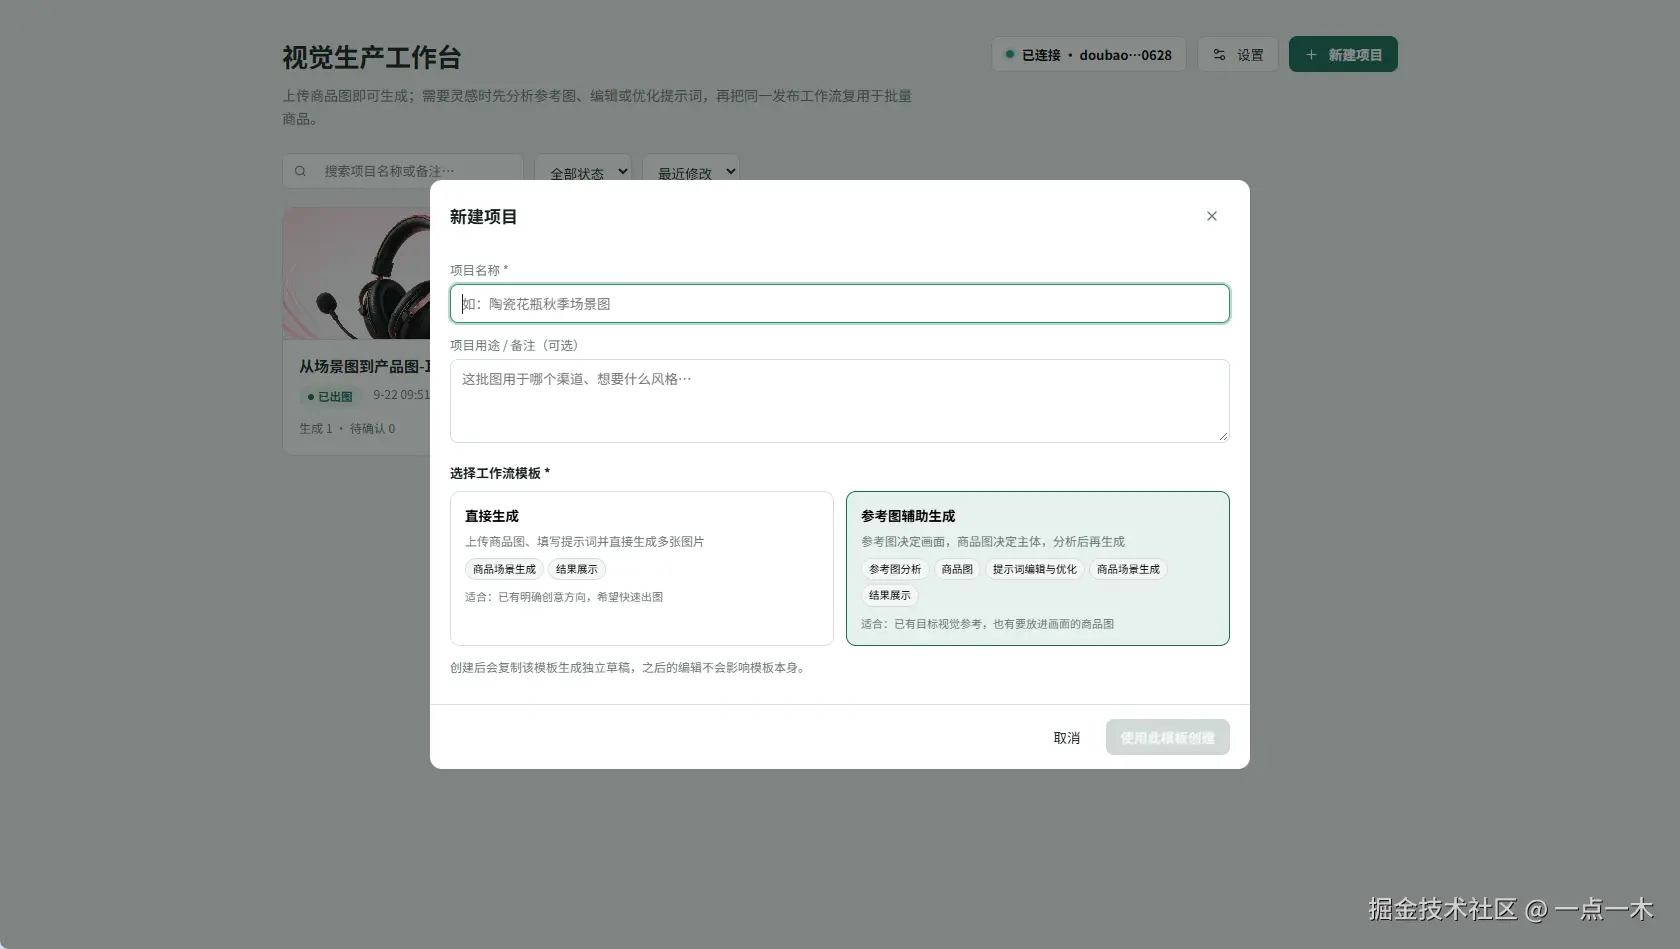Open the headset project thumbnail
Viewport: 1680px width, 949px height.
pyautogui.click(x=357, y=273)
